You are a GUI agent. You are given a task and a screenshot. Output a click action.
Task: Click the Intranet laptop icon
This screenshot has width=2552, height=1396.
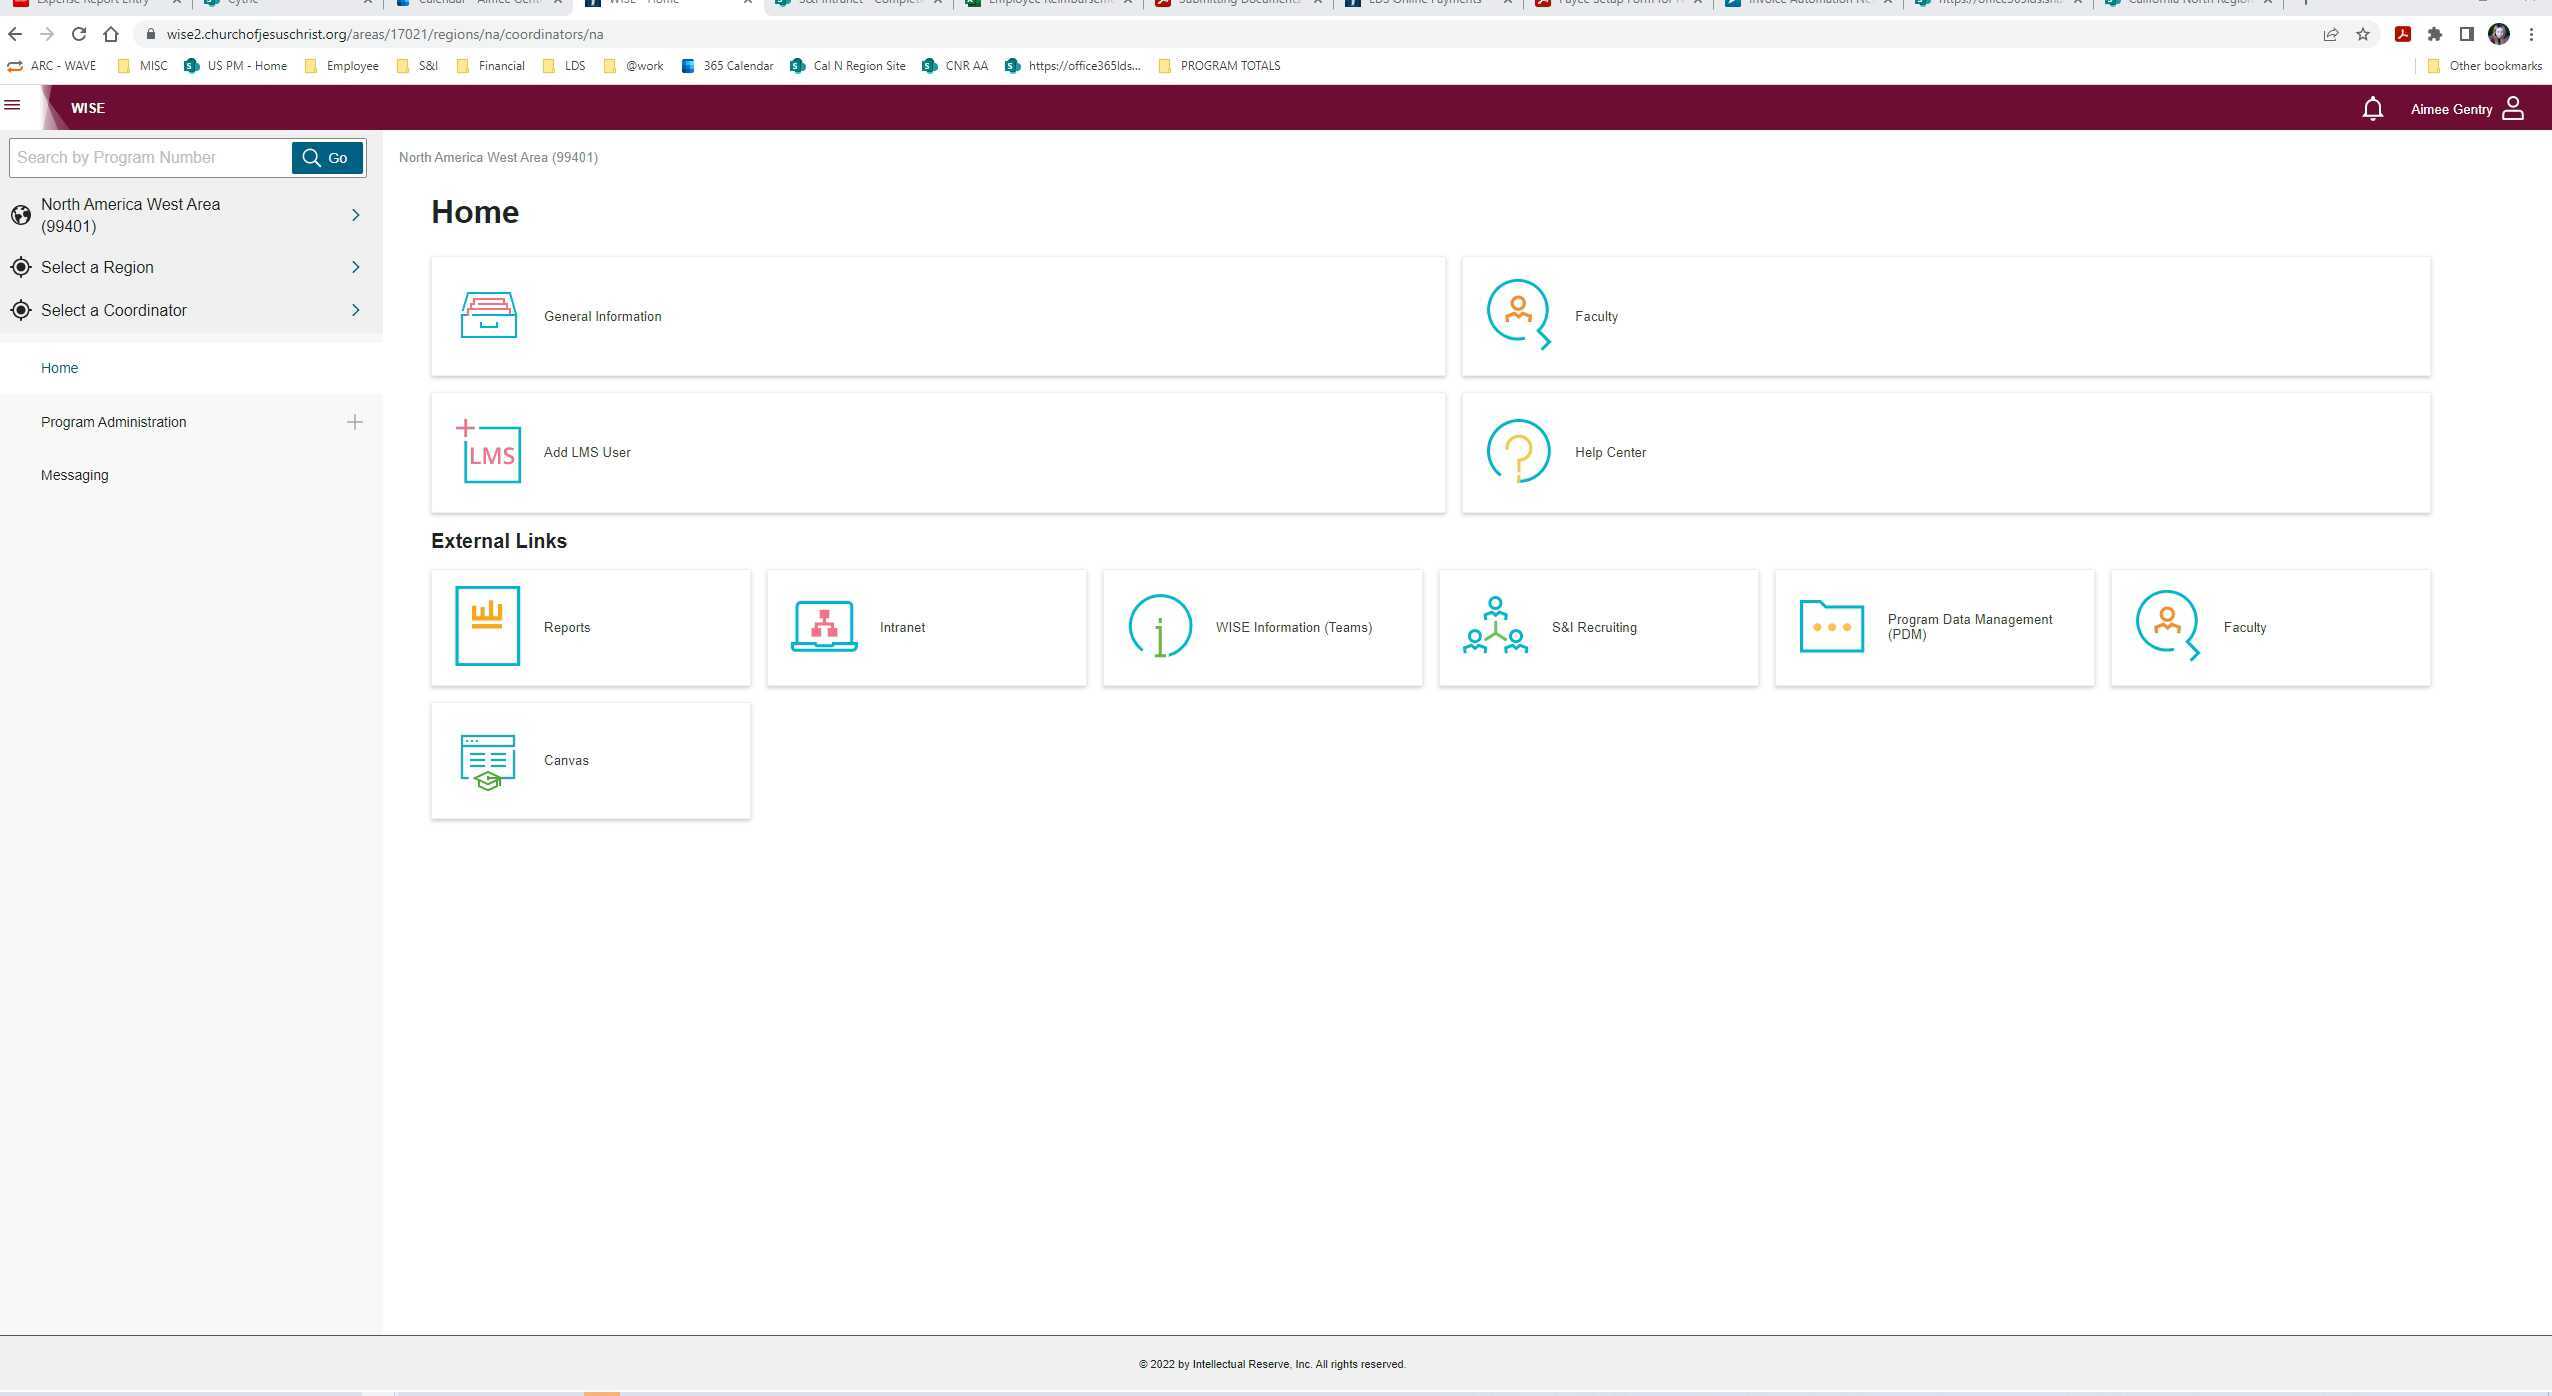point(823,627)
